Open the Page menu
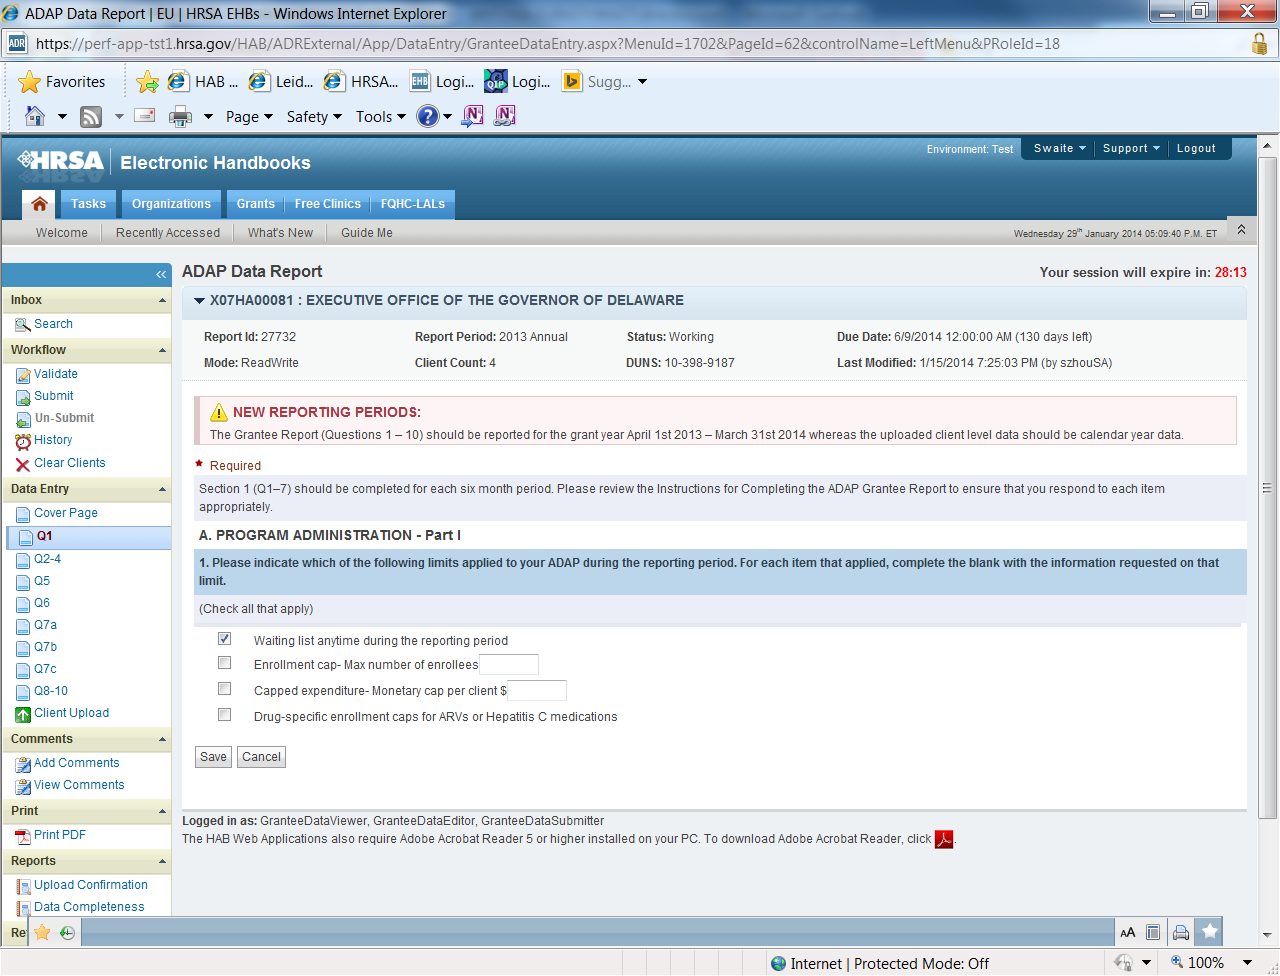 (249, 117)
